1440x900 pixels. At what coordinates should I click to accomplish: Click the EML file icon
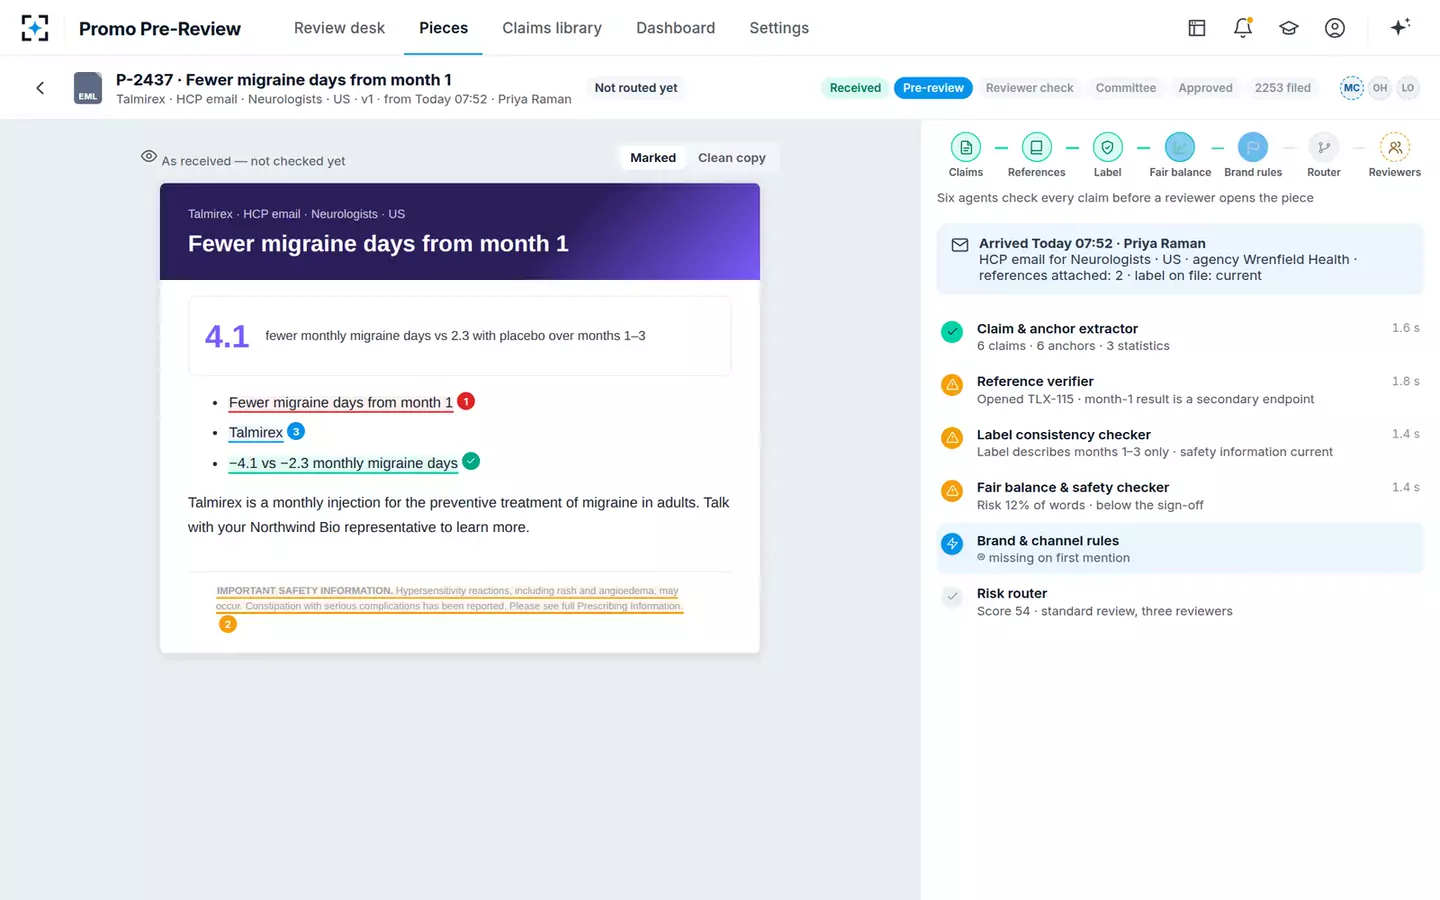point(88,88)
